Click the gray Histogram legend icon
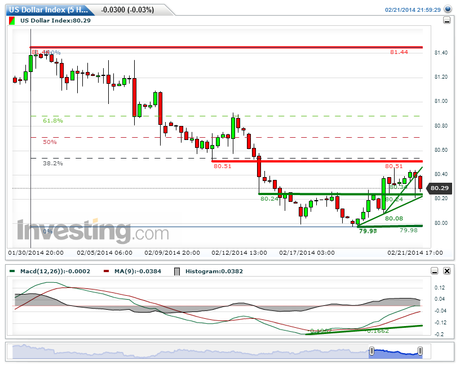The image size is (460, 366). point(177,271)
